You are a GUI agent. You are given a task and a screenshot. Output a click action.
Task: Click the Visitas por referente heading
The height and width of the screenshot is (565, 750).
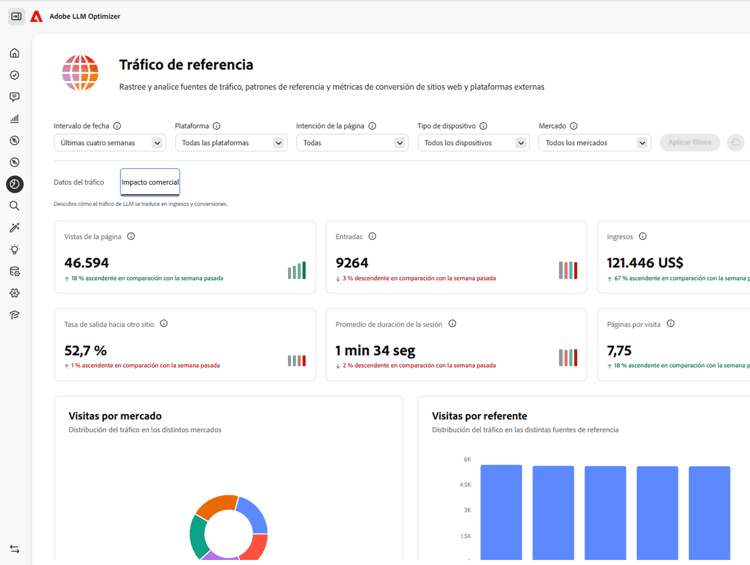click(x=479, y=416)
